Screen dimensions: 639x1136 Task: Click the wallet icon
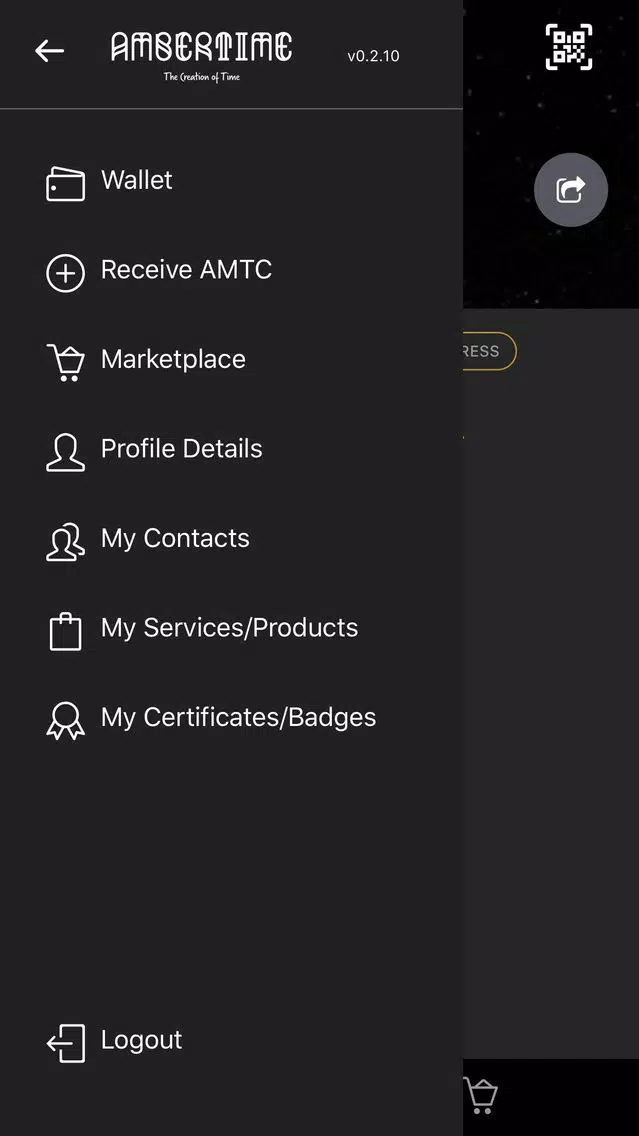[65, 183]
